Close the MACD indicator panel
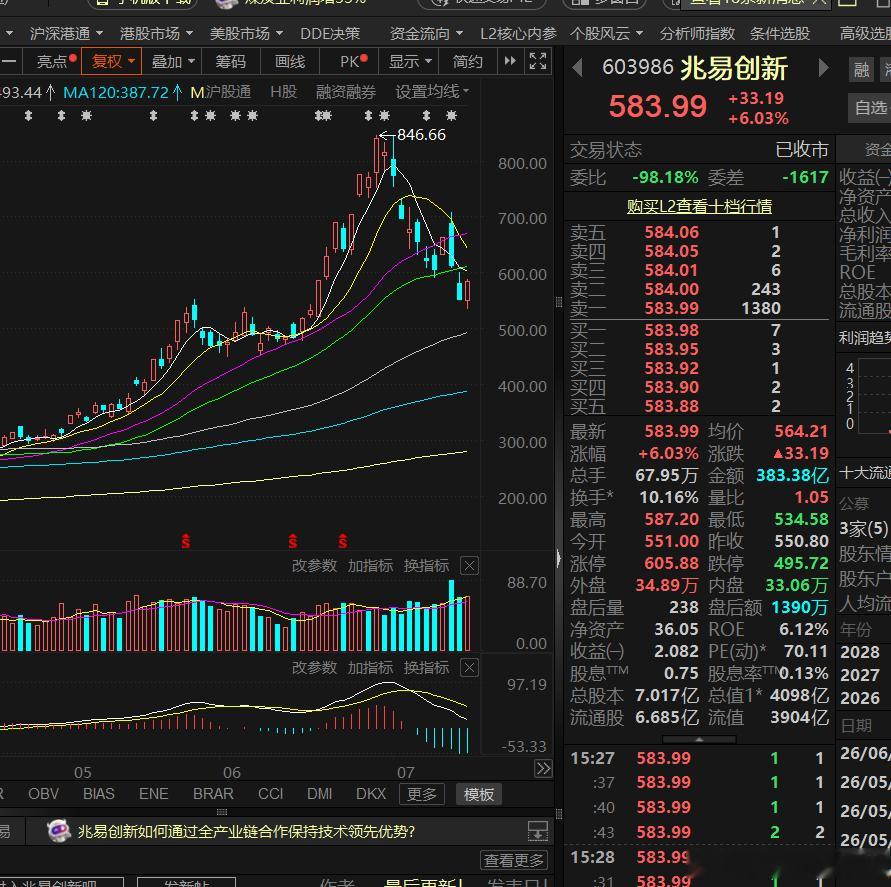Viewport: 891px width, 887px height. coord(469,668)
